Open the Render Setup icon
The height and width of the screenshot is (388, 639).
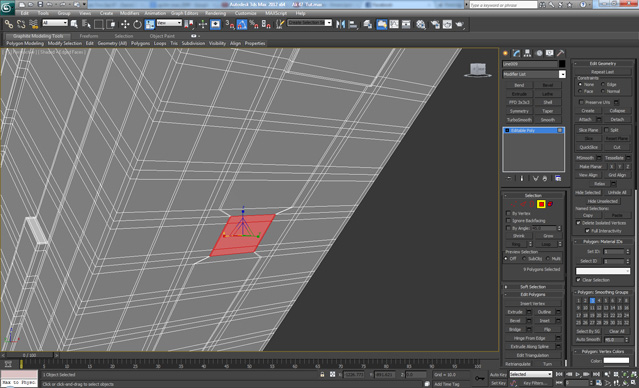tap(435, 24)
